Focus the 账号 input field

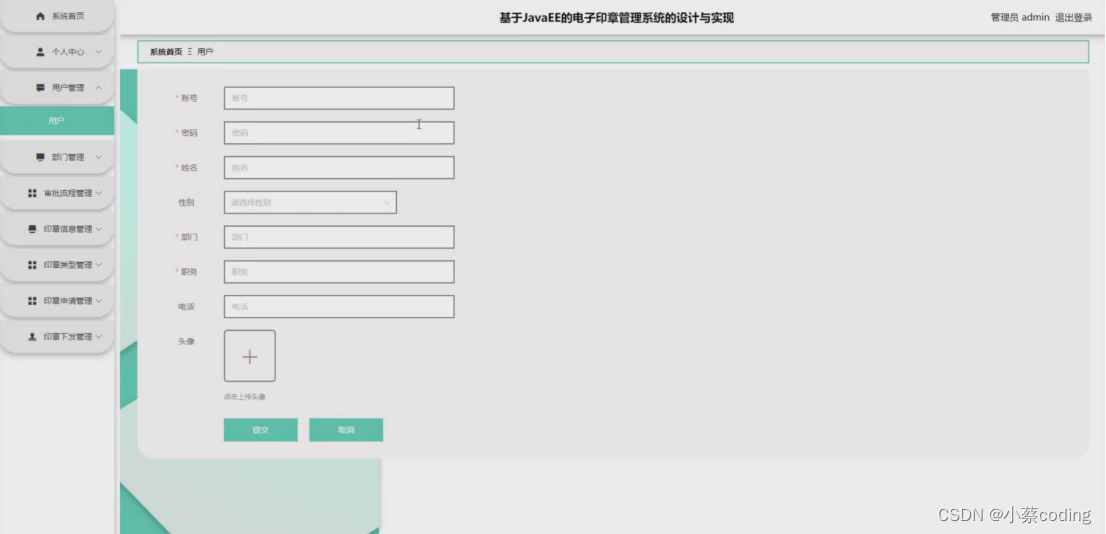(339, 98)
